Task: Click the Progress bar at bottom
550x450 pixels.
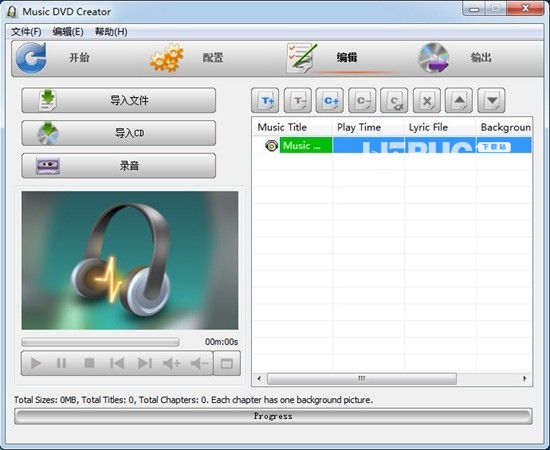Action: tap(273, 416)
